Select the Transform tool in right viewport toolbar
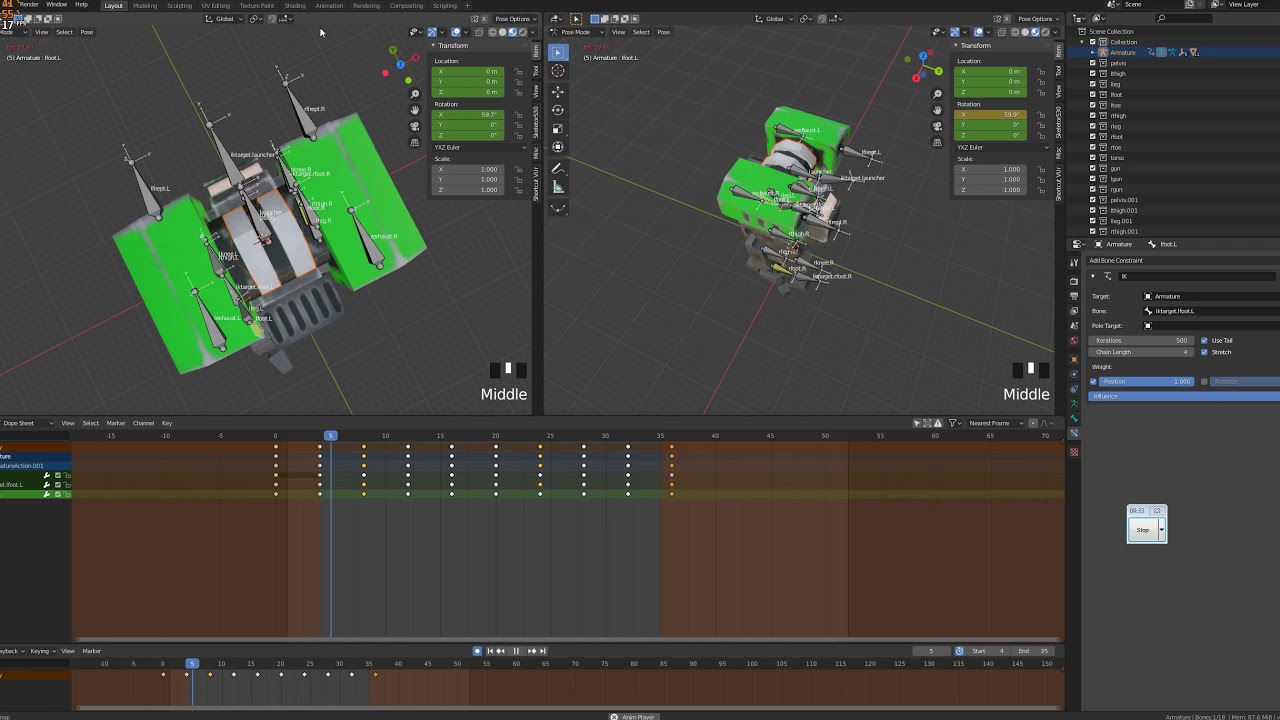 tap(558, 147)
